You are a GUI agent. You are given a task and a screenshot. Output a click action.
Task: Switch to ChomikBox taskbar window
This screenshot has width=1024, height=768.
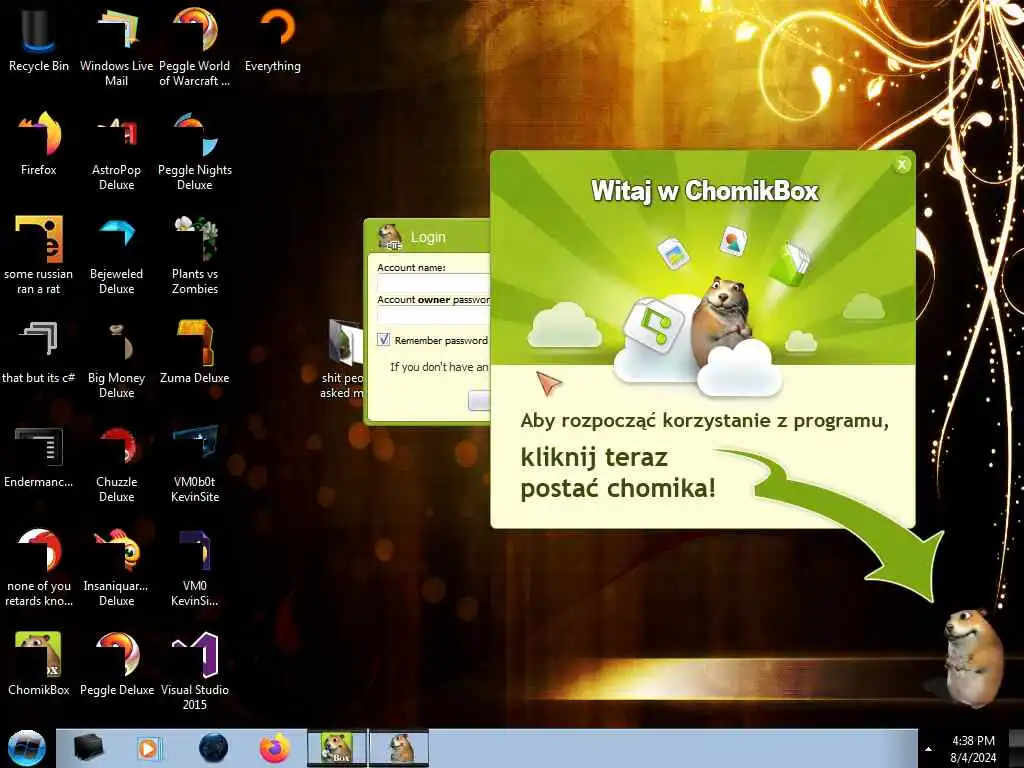(x=337, y=748)
